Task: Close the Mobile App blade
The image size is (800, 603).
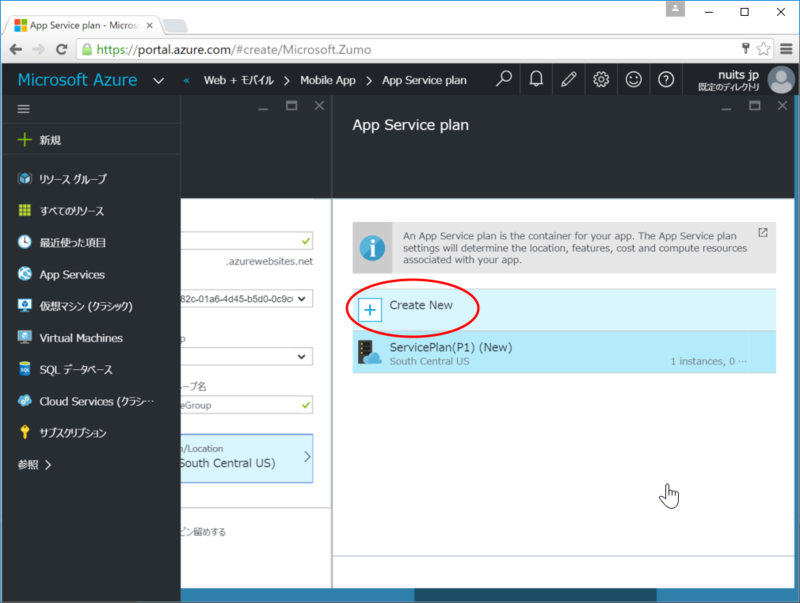Action: [319, 106]
